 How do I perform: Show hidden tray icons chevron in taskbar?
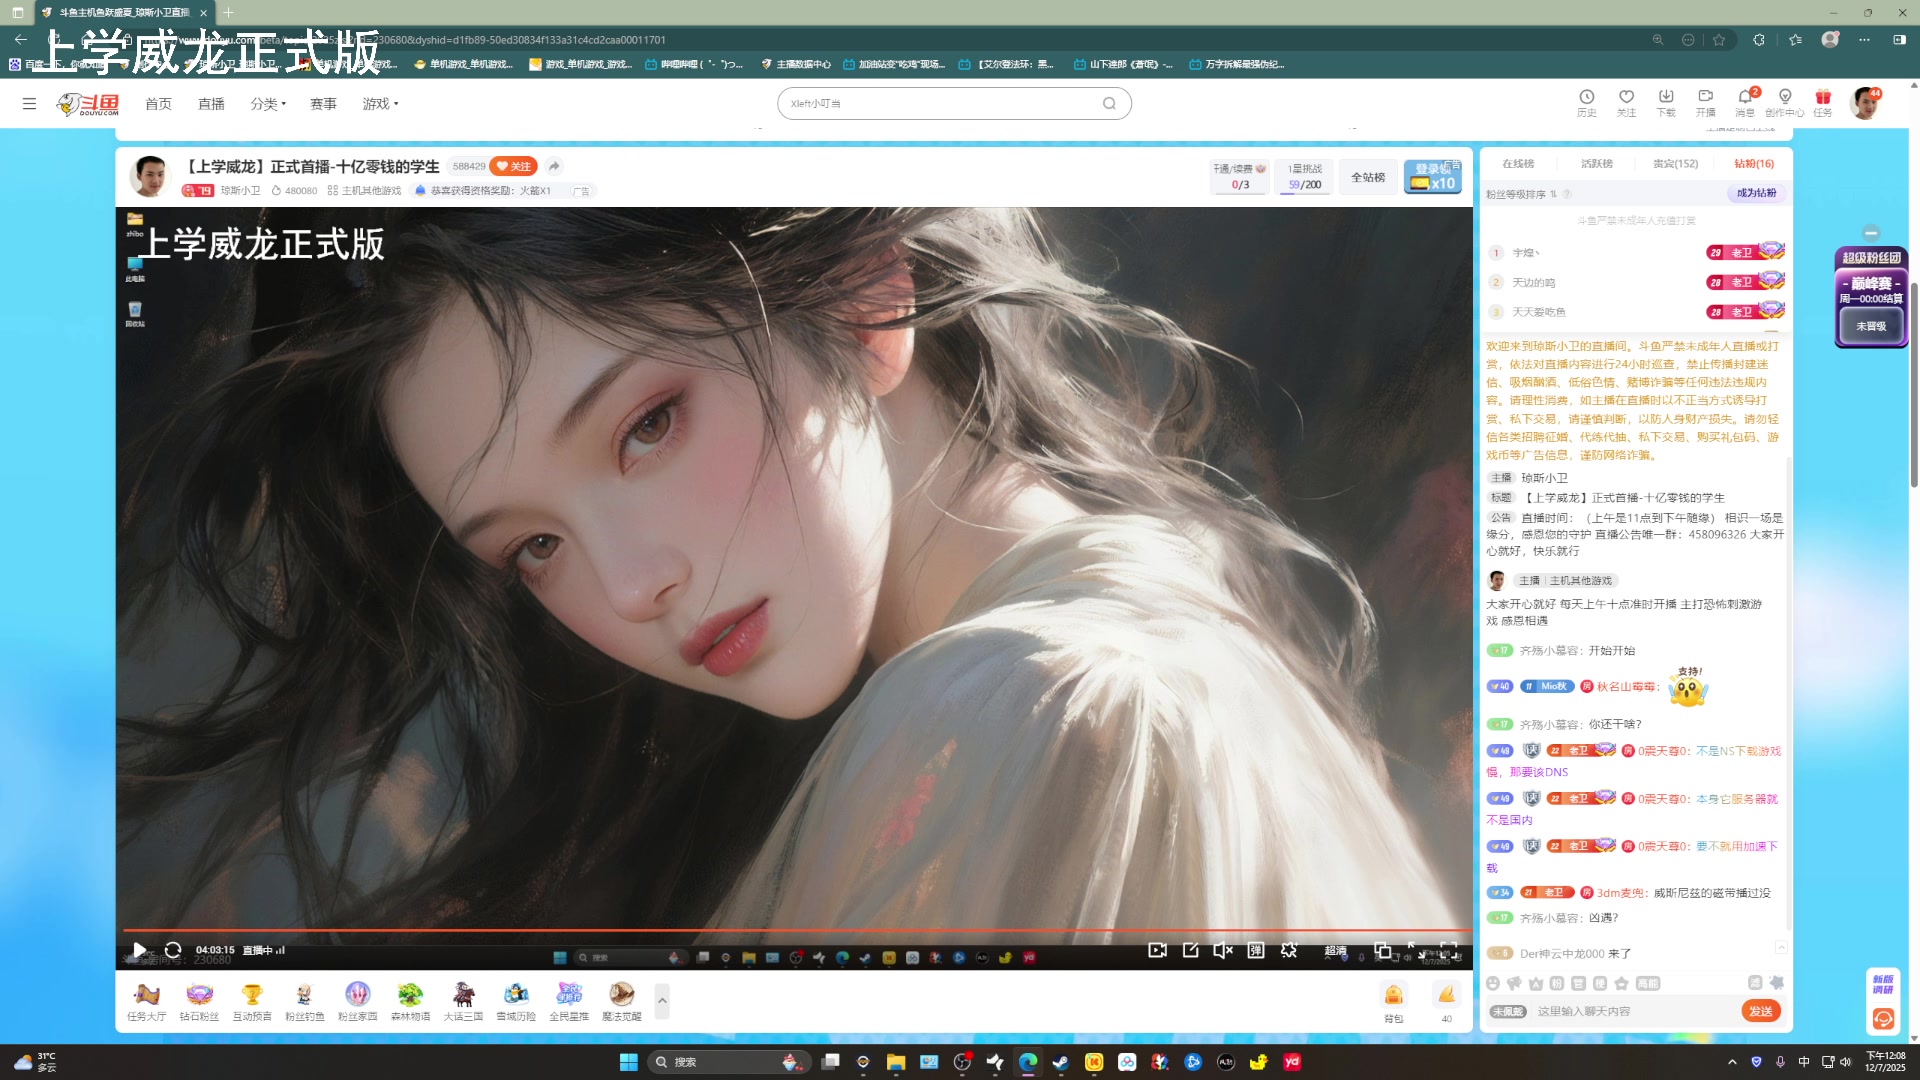pyautogui.click(x=1732, y=1062)
